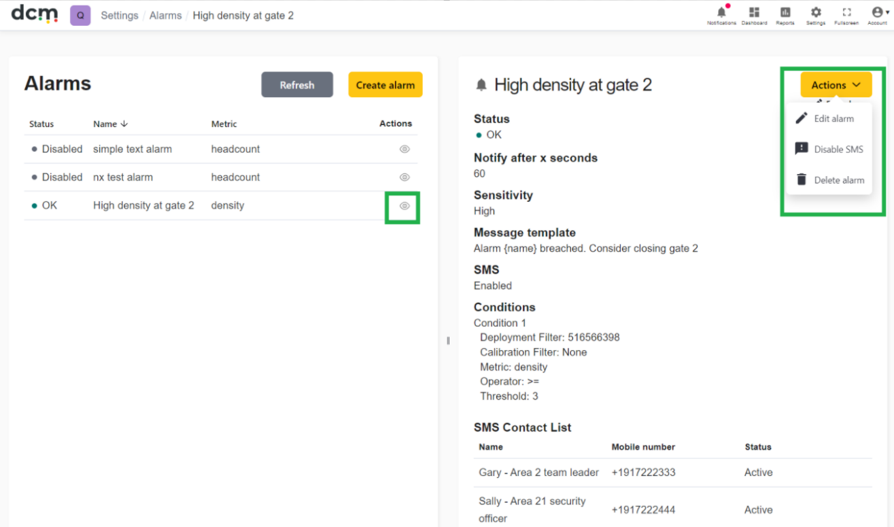Go to Alarms breadcrumb link

click(165, 15)
